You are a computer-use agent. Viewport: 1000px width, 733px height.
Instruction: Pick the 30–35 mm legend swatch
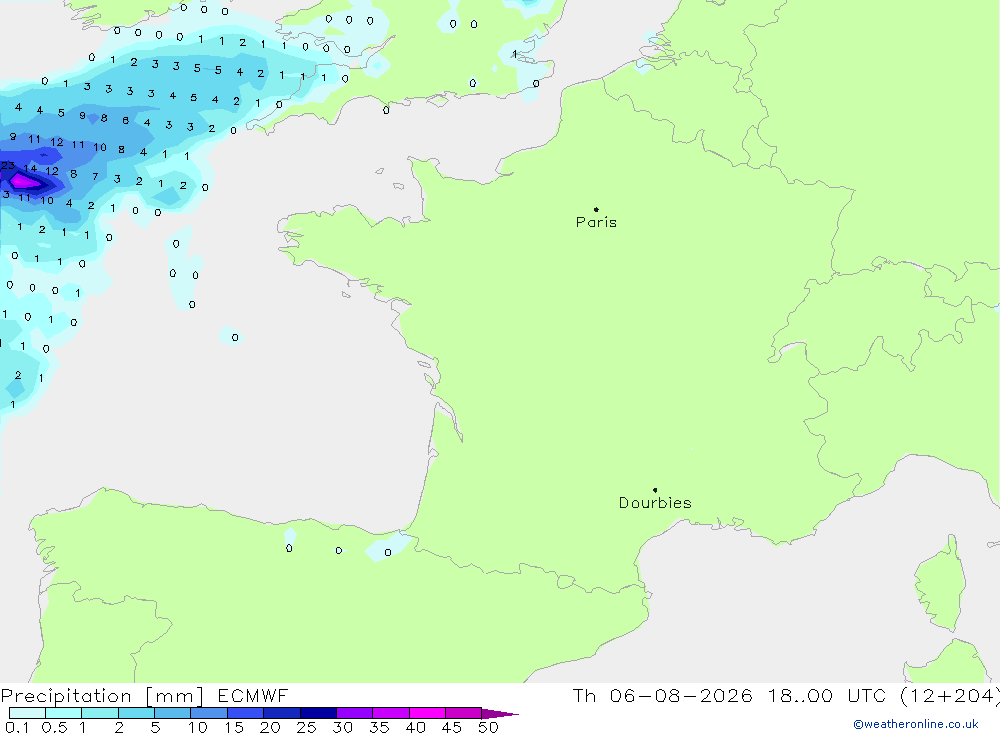tap(354, 713)
